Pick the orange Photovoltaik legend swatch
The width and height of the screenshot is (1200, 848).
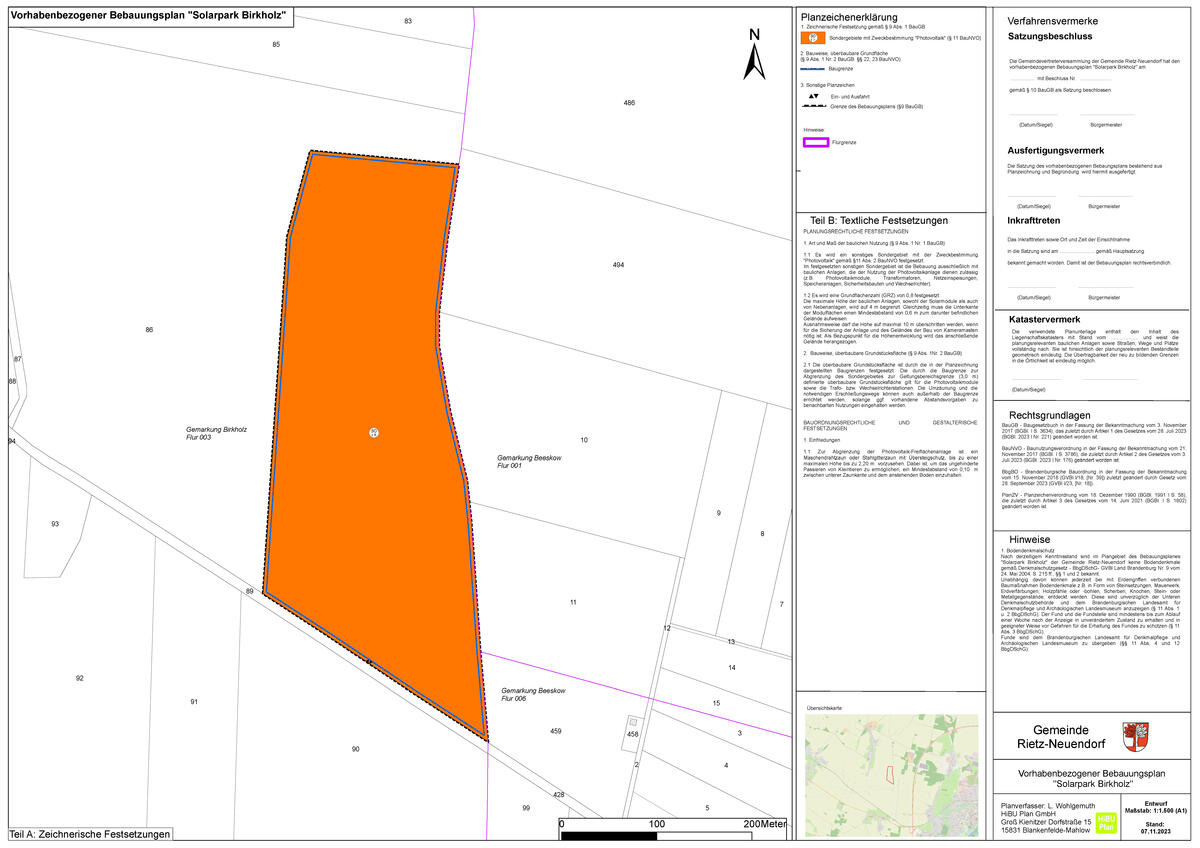pos(813,36)
